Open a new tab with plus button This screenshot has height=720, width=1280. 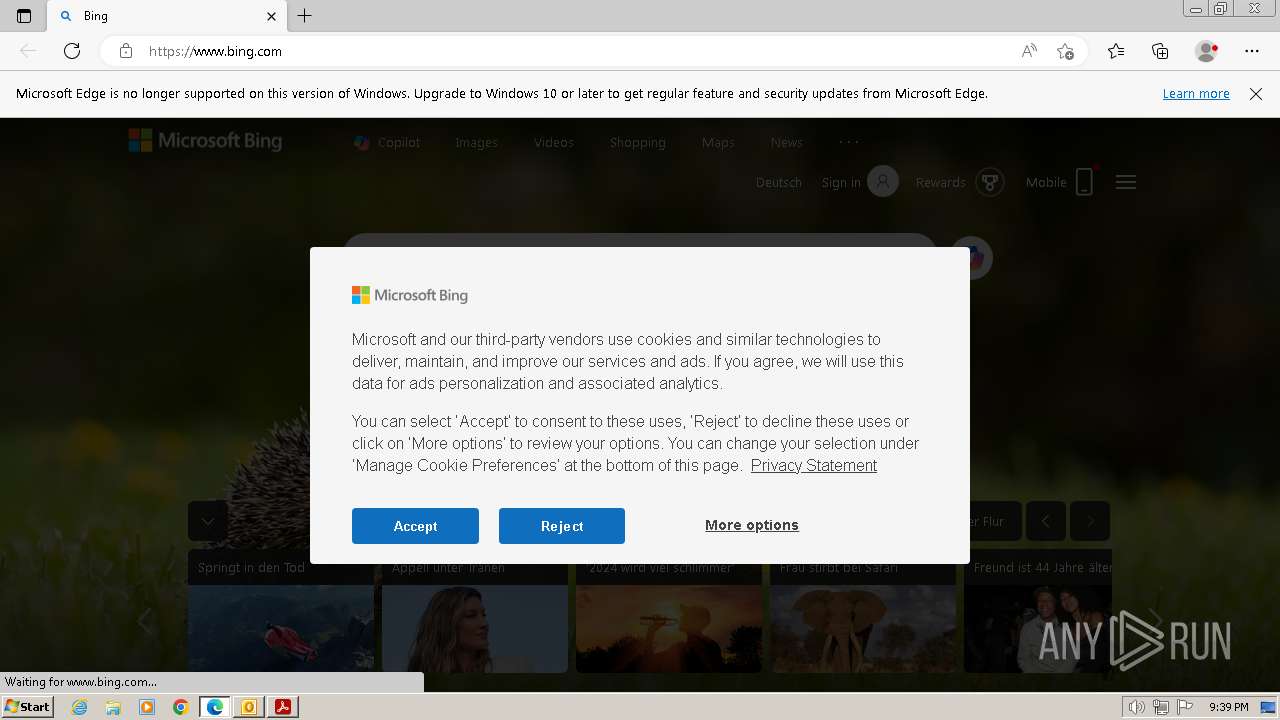305,16
